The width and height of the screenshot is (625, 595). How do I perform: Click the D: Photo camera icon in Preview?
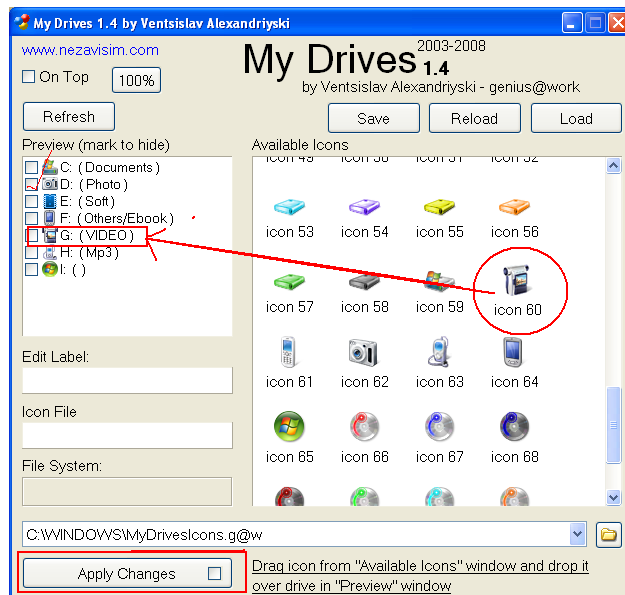tap(50, 184)
